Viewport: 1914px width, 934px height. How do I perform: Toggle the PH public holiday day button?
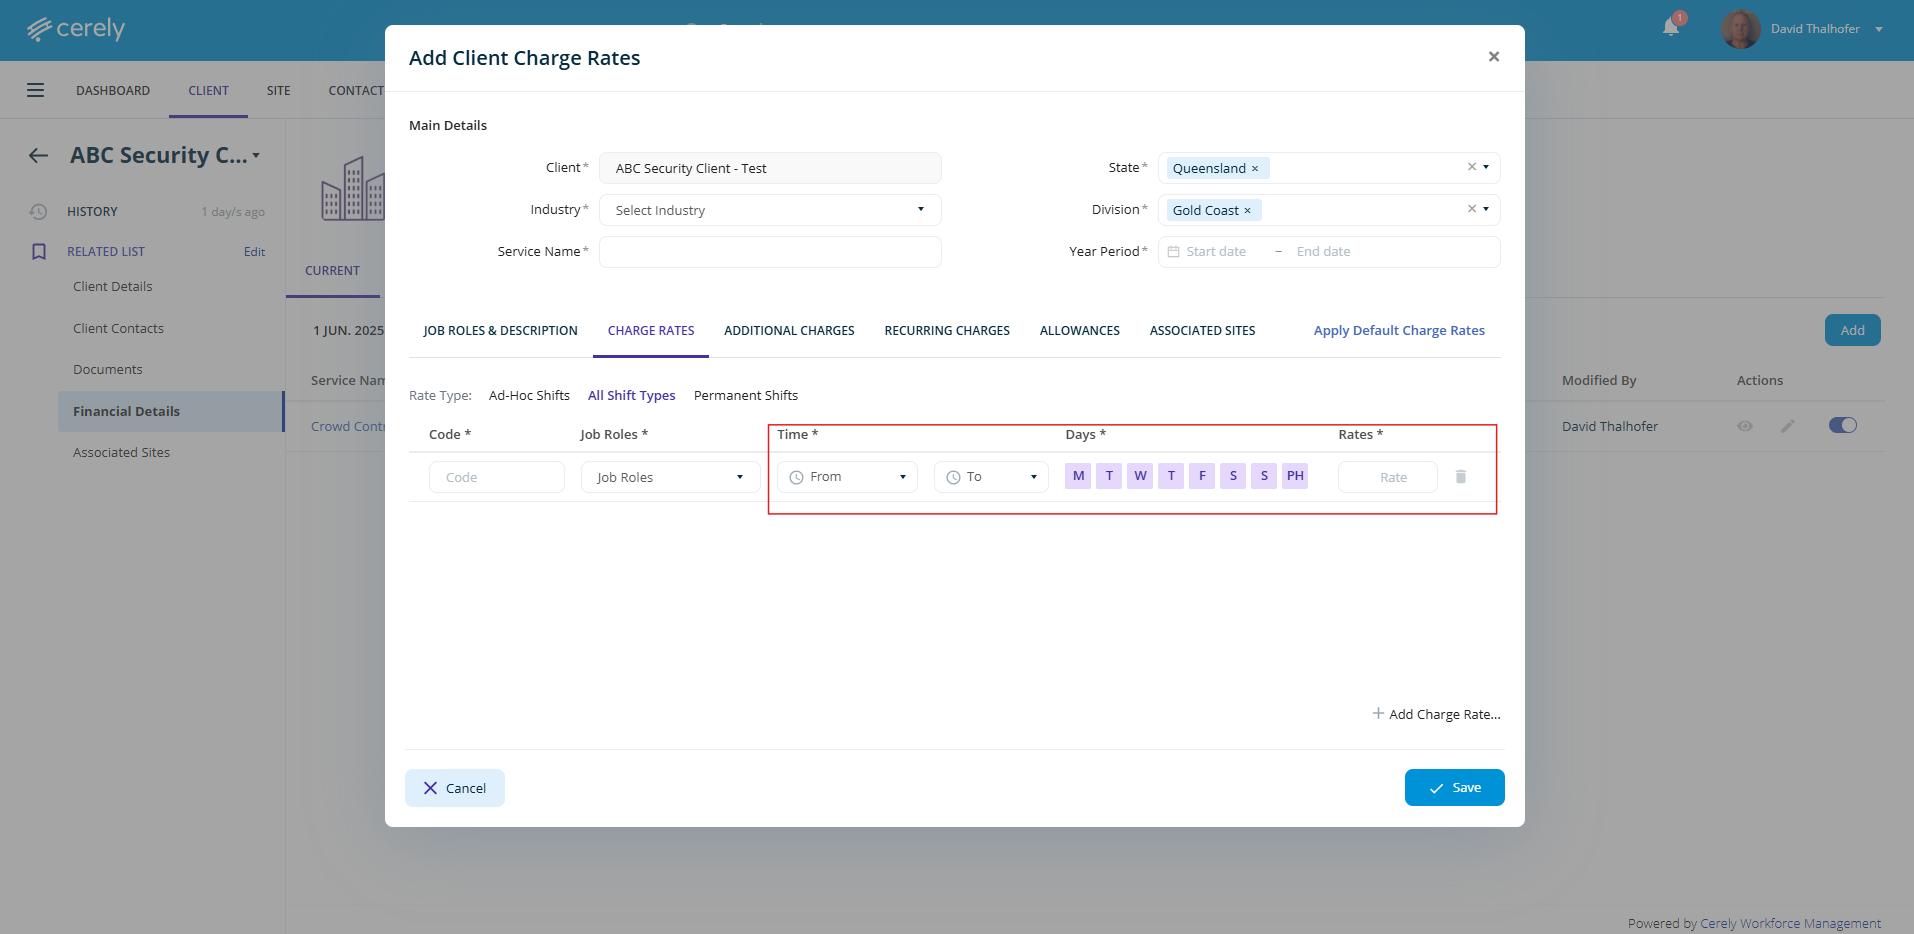(x=1295, y=476)
